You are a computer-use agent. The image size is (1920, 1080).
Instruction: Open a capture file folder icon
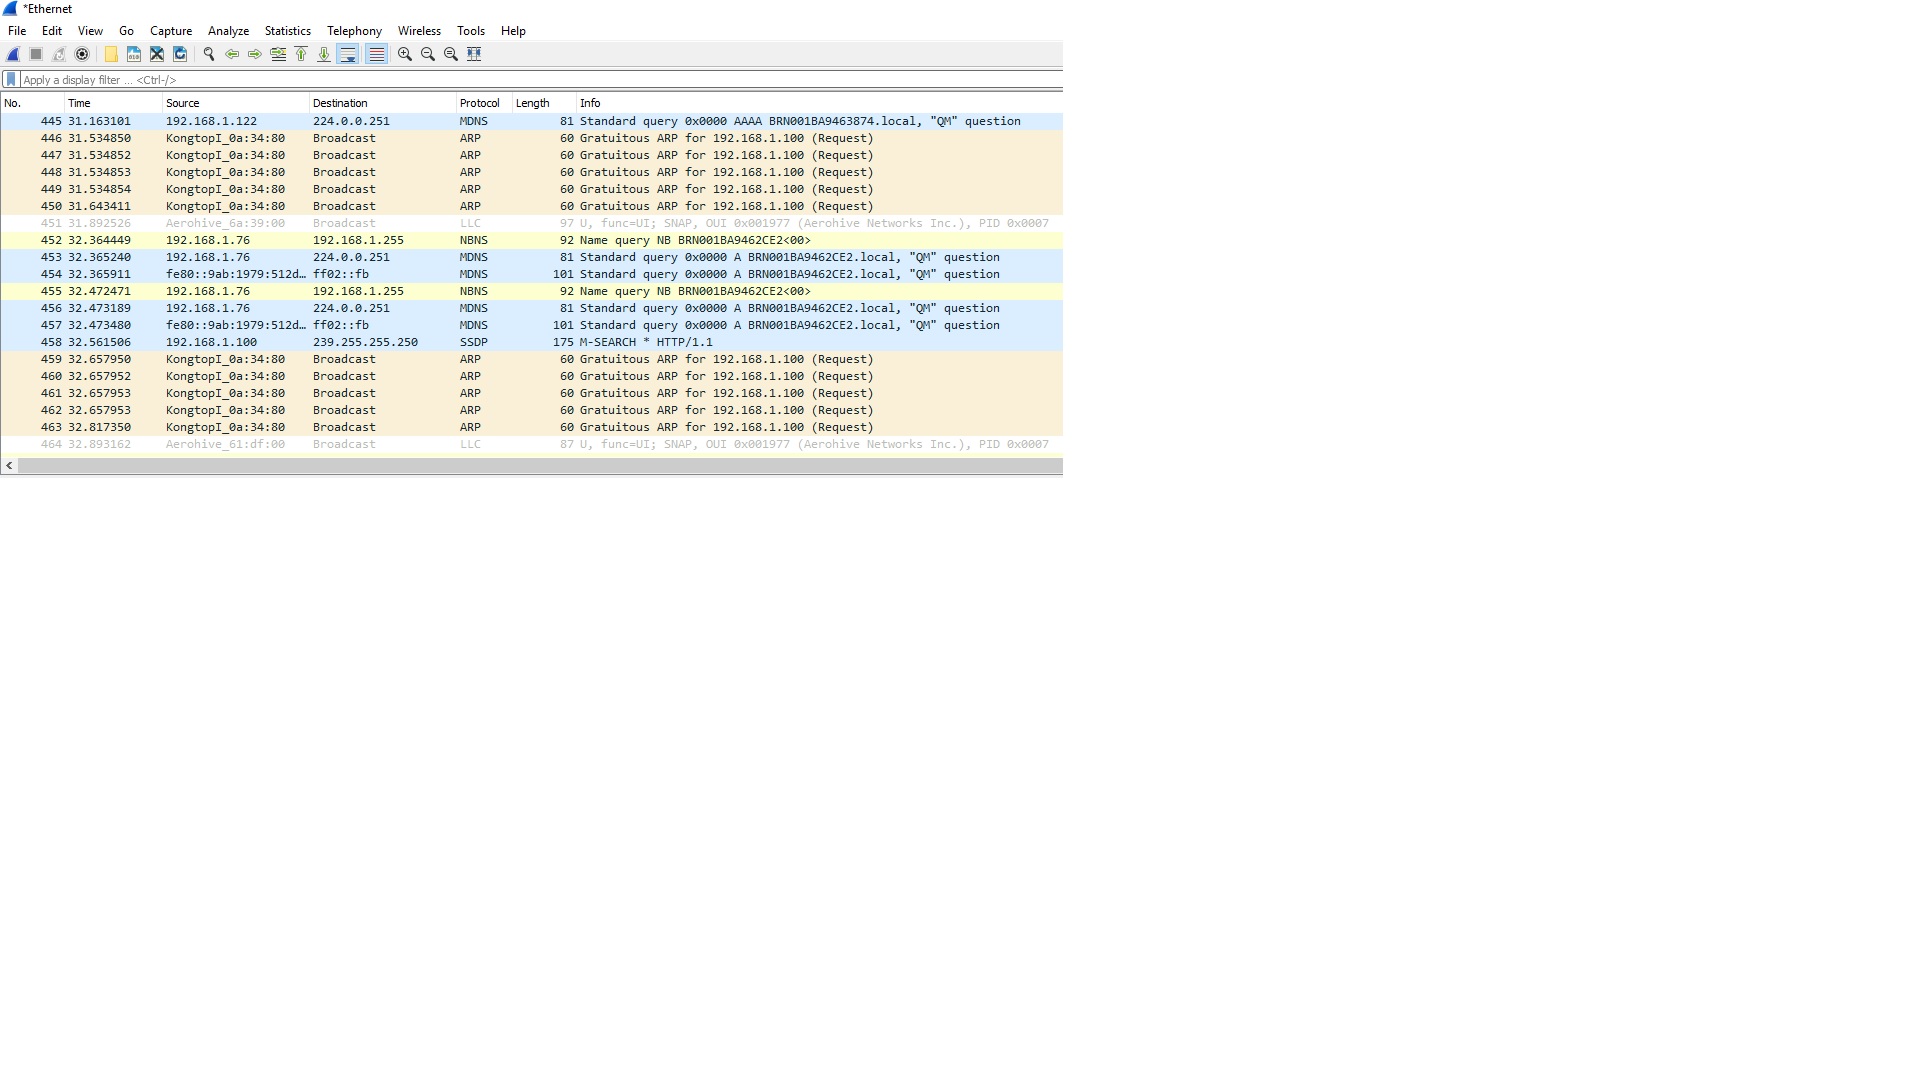point(111,54)
